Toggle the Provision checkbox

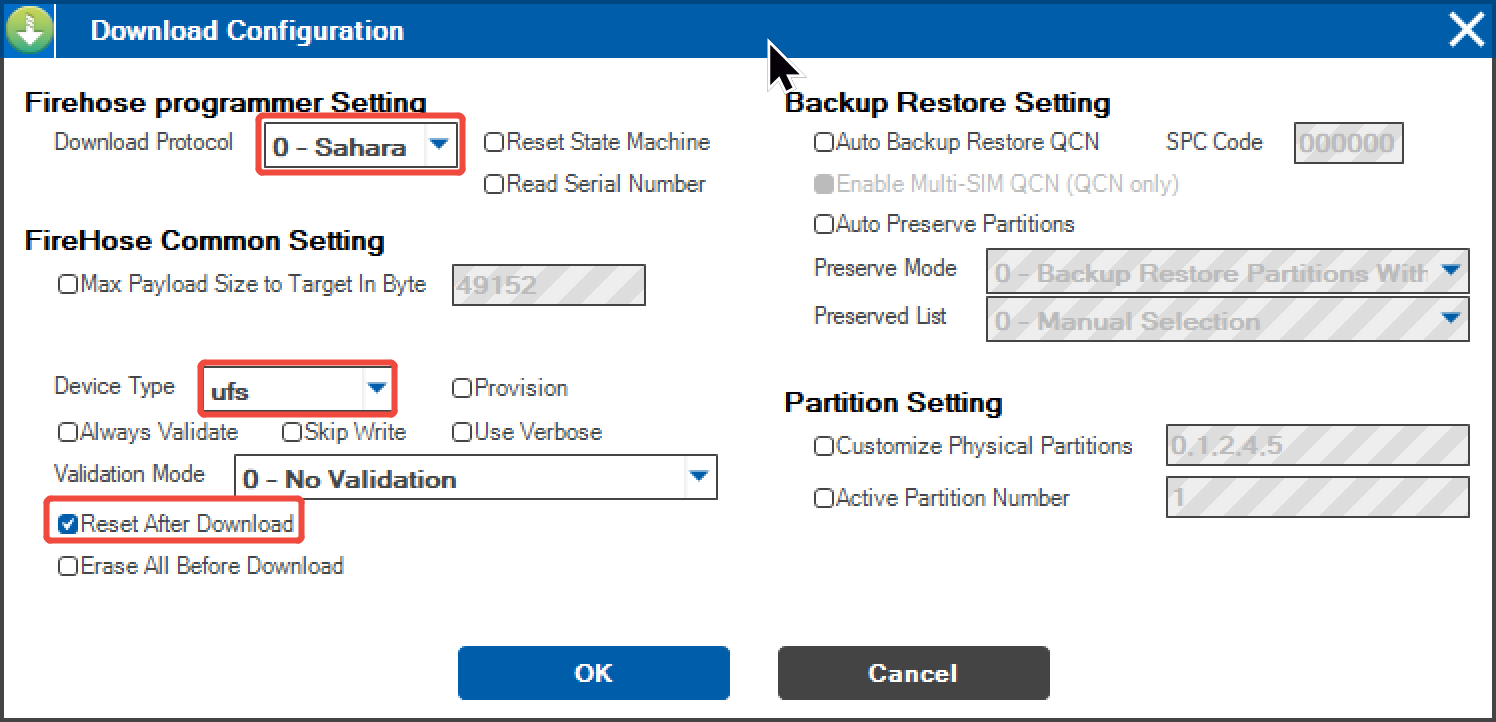[462, 388]
